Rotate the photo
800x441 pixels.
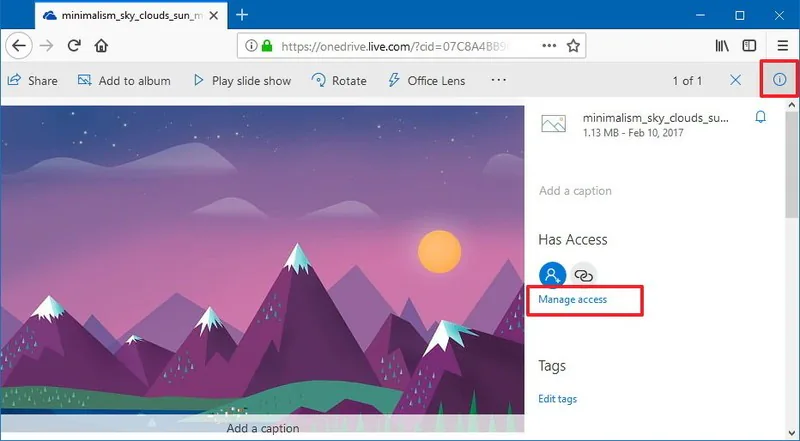[x=339, y=81]
